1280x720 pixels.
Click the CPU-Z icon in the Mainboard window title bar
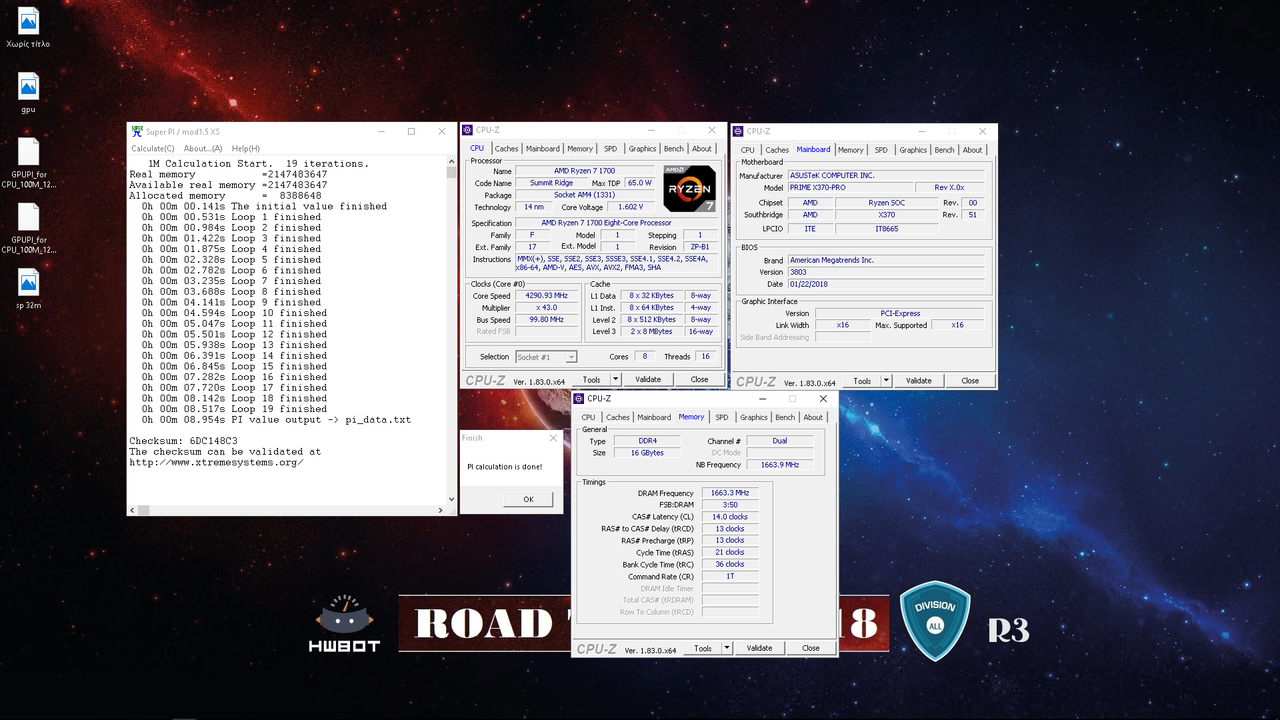click(x=739, y=131)
